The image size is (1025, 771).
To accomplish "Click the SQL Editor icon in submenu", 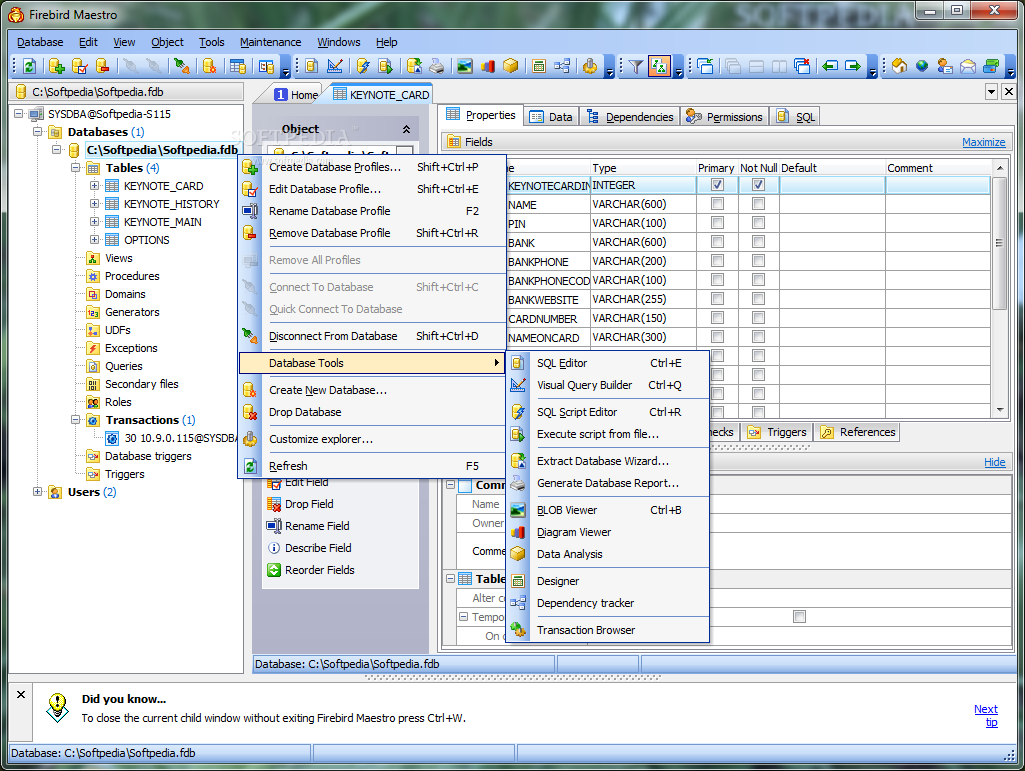I will click(x=518, y=363).
